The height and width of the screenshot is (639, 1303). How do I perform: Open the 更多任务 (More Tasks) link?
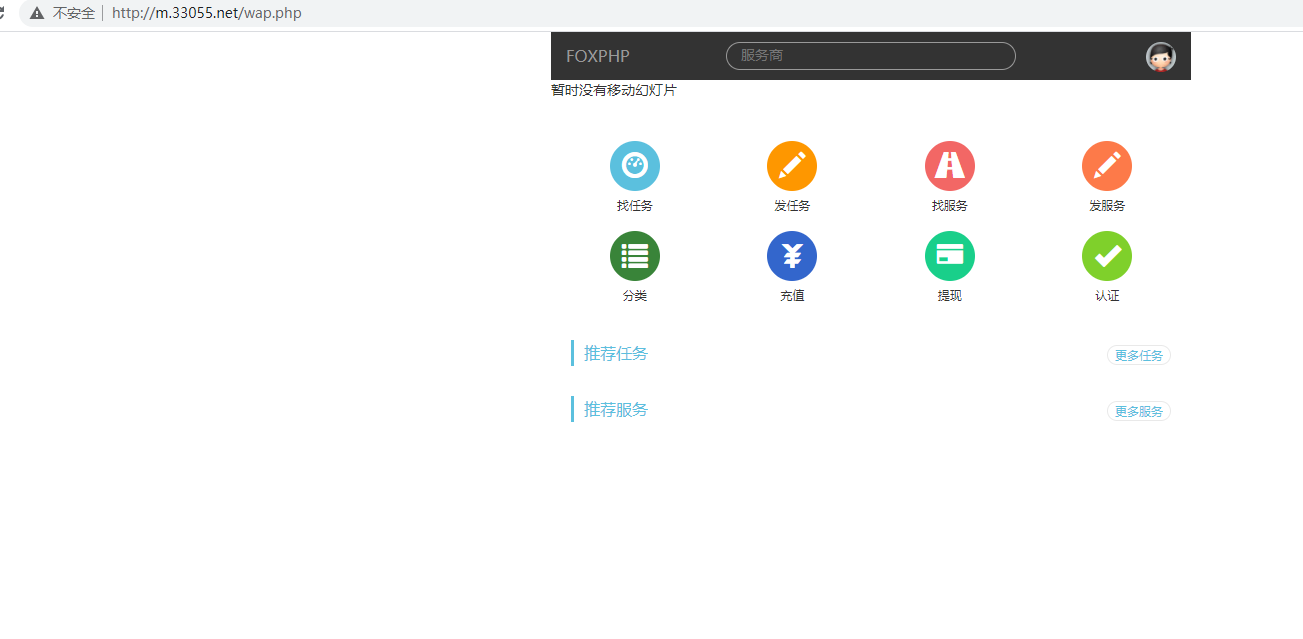click(1138, 354)
